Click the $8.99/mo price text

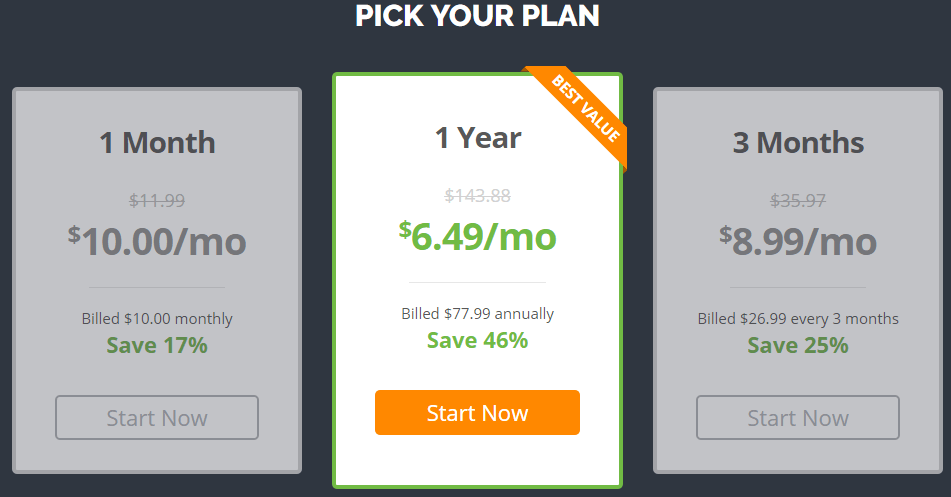pos(798,241)
